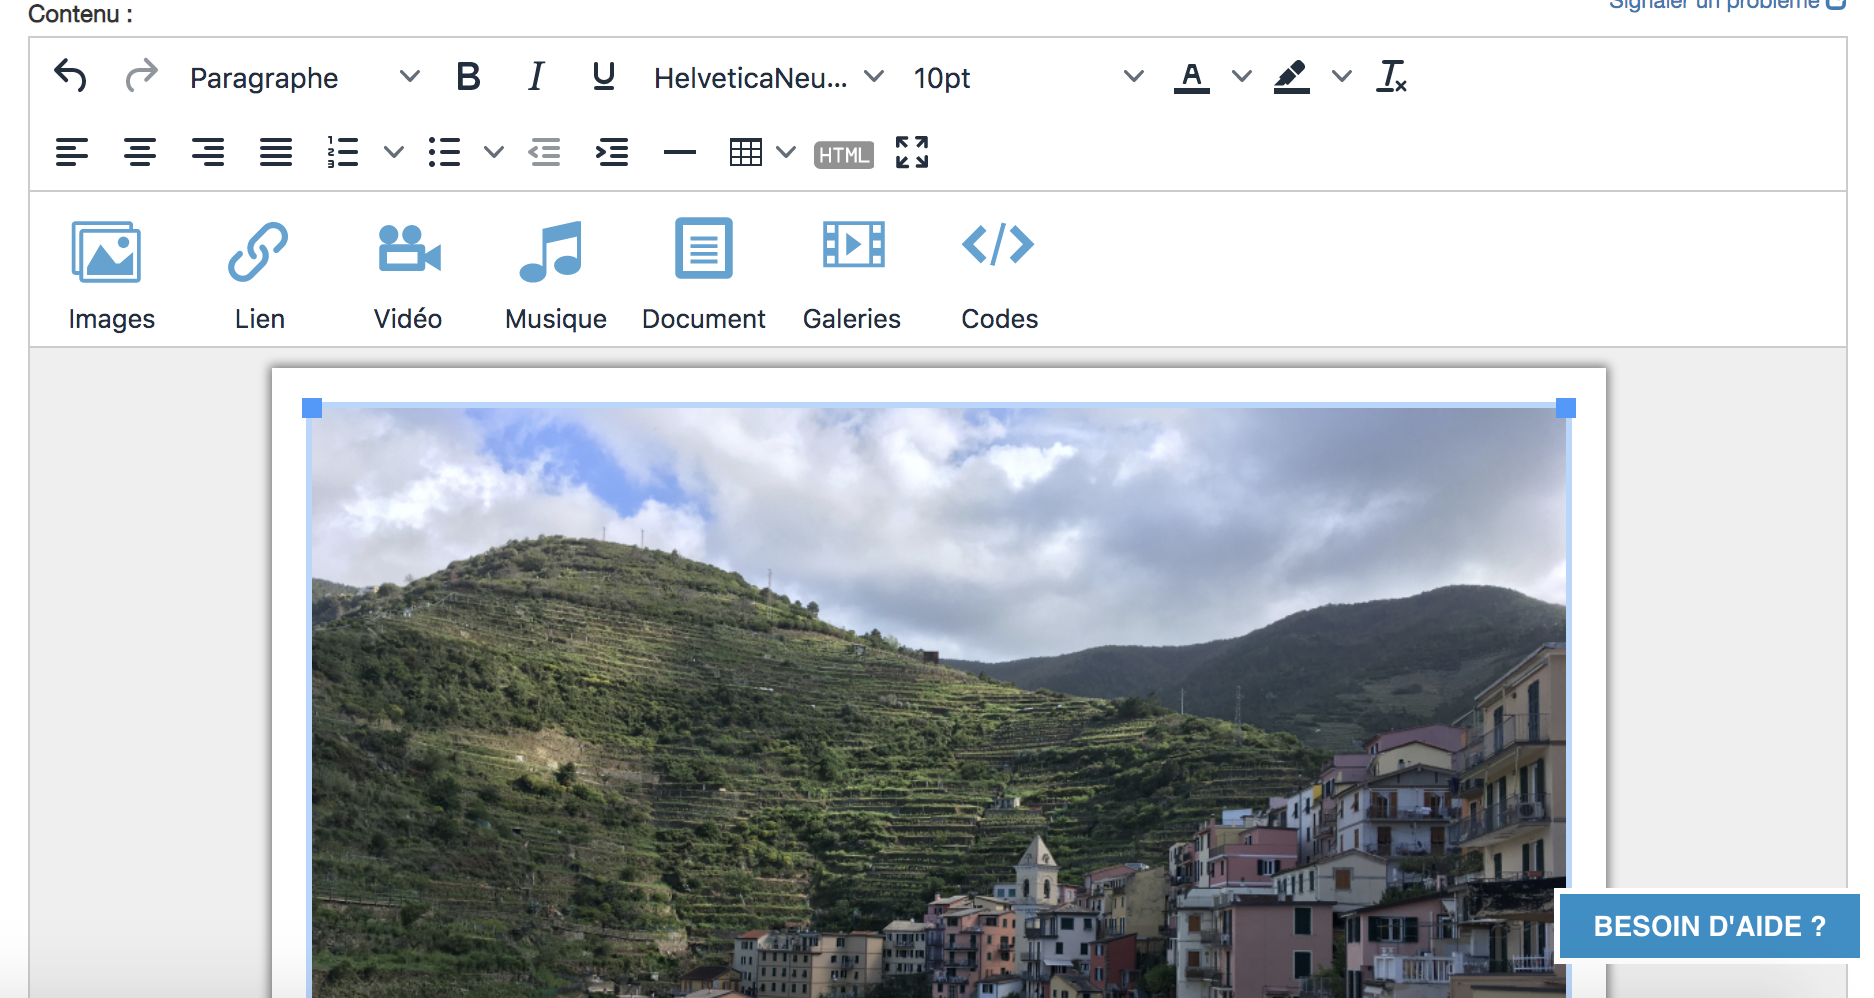The height and width of the screenshot is (998, 1874).
Task: Insert a bulleted list
Action: (444, 152)
